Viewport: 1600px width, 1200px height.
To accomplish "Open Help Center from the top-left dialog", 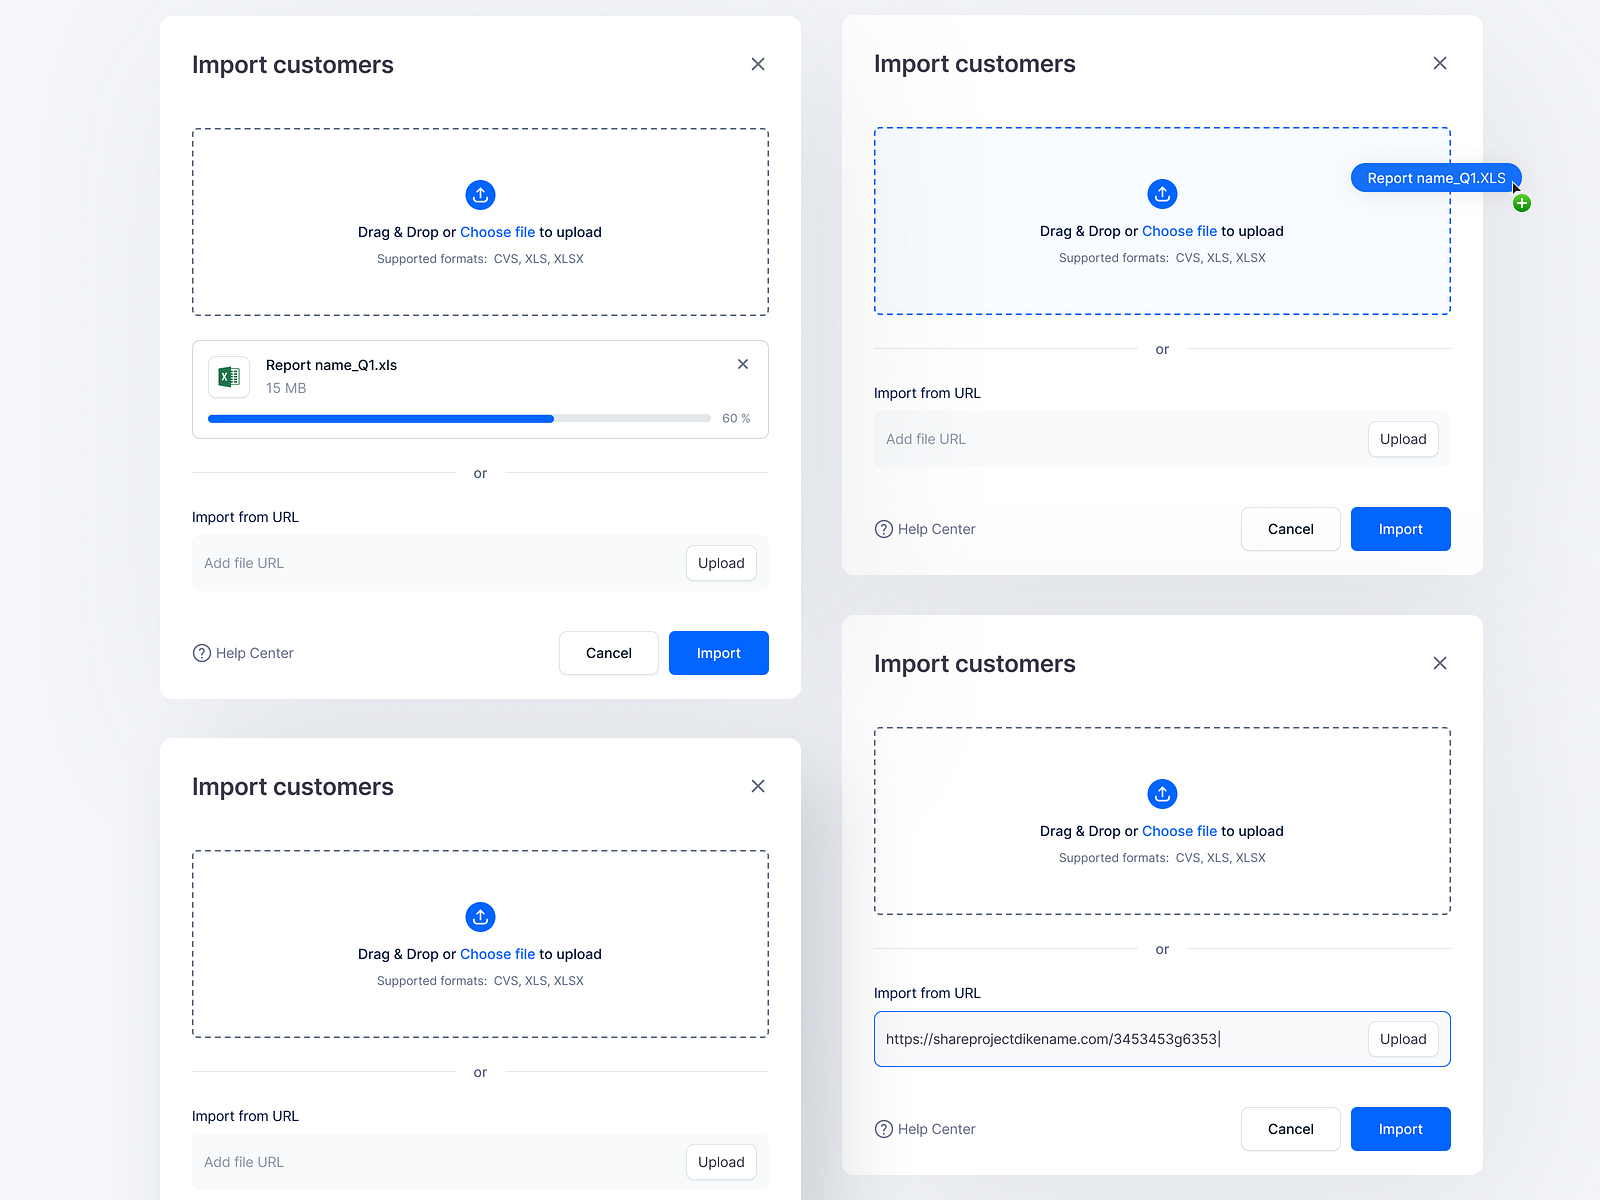I will (243, 653).
